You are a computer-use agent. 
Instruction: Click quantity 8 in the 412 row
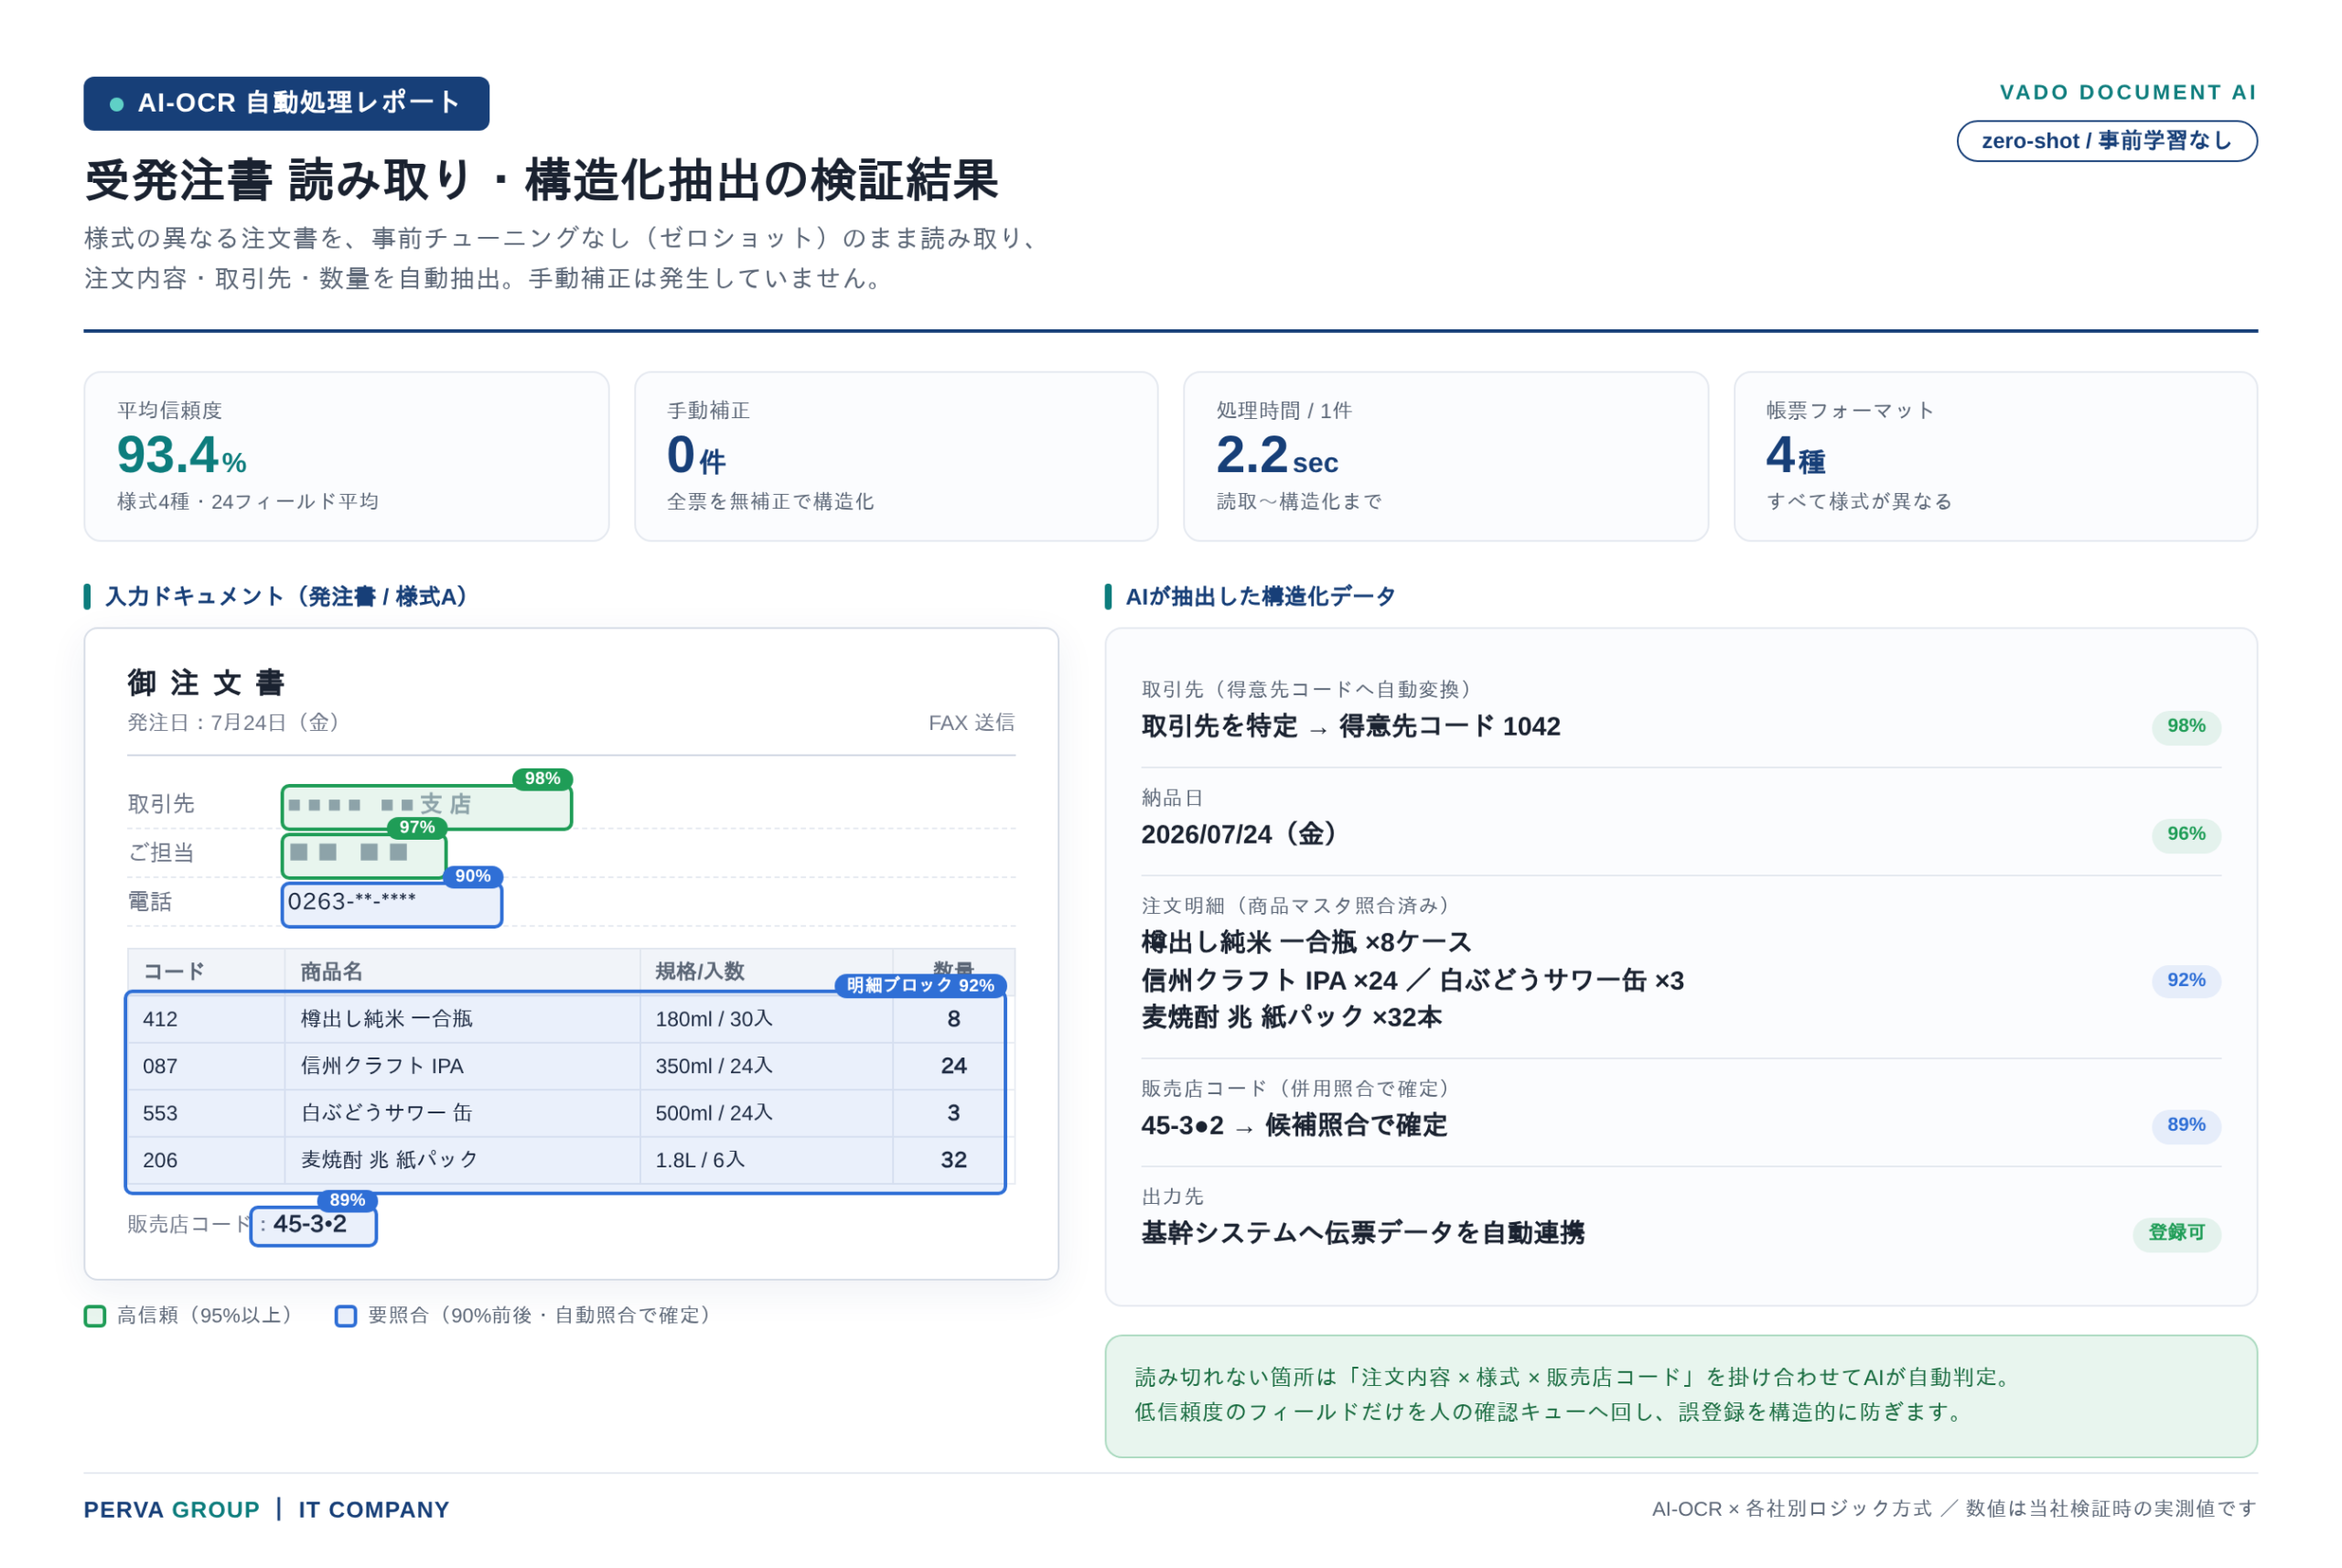[953, 1019]
